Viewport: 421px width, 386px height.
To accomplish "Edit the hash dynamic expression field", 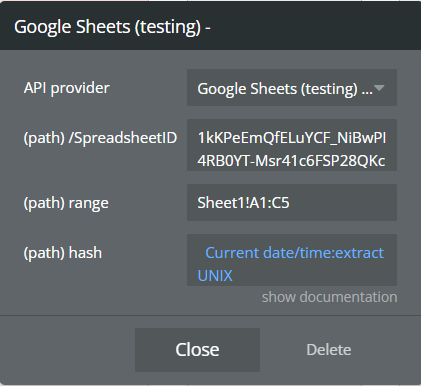I will click(x=292, y=260).
